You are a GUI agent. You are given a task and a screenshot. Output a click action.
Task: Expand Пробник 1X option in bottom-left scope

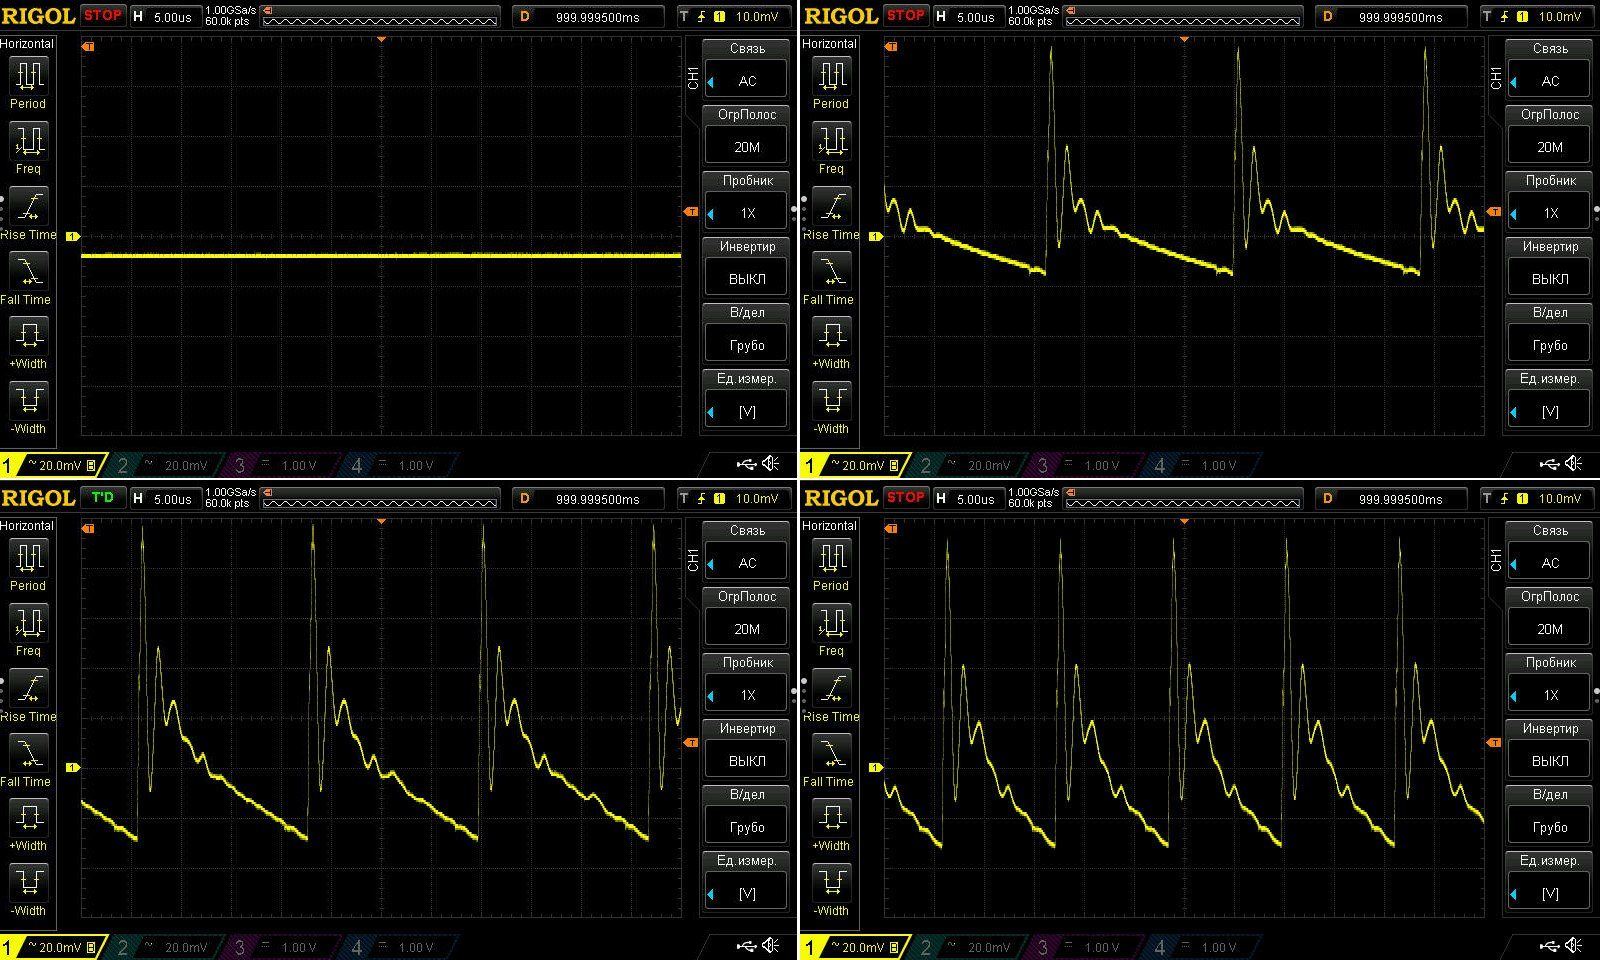coord(746,695)
